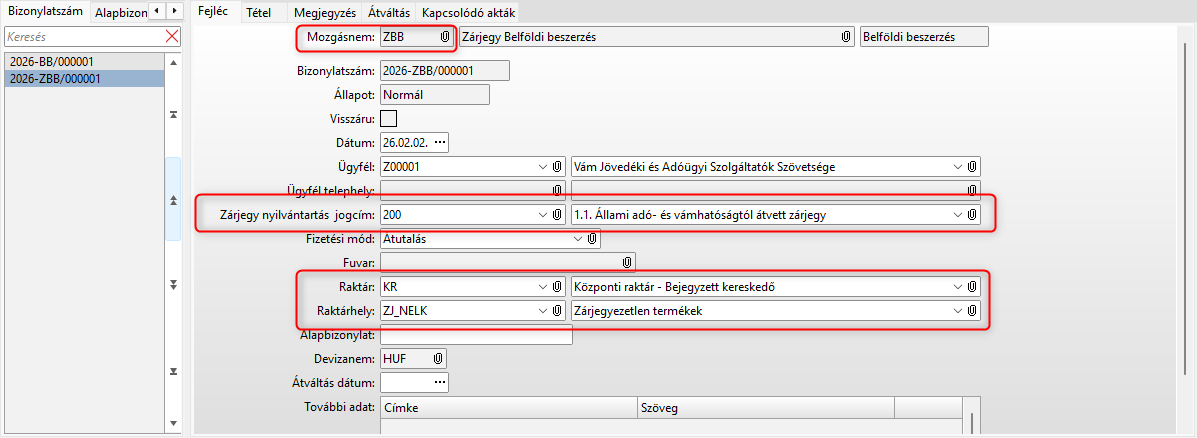1197x438 pixels.
Task: Jump to last record in list navigator
Action: coord(173,371)
